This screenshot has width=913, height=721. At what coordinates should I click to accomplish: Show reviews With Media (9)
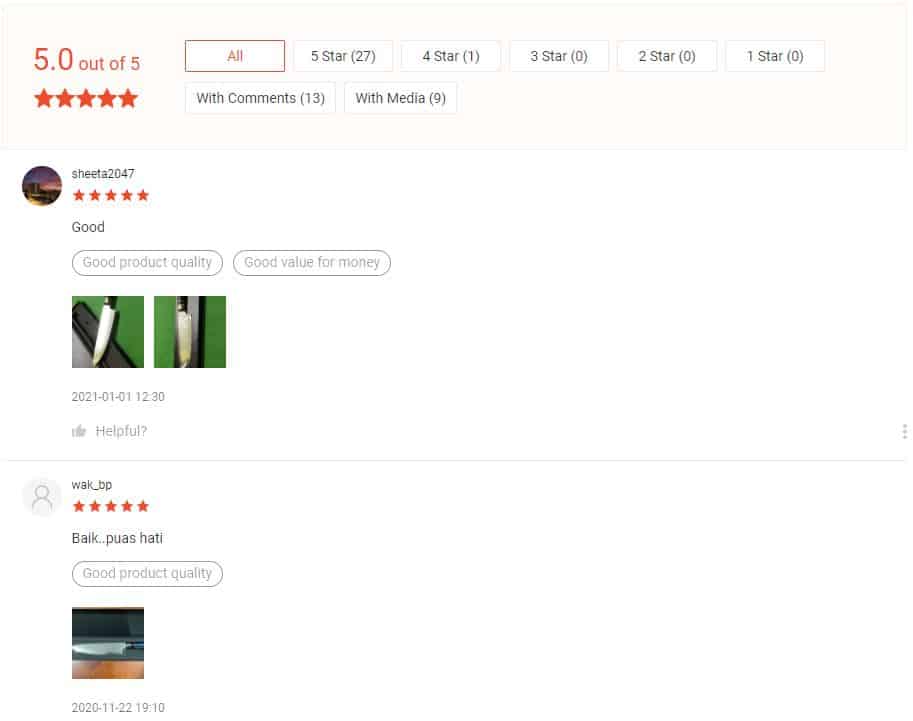click(400, 98)
